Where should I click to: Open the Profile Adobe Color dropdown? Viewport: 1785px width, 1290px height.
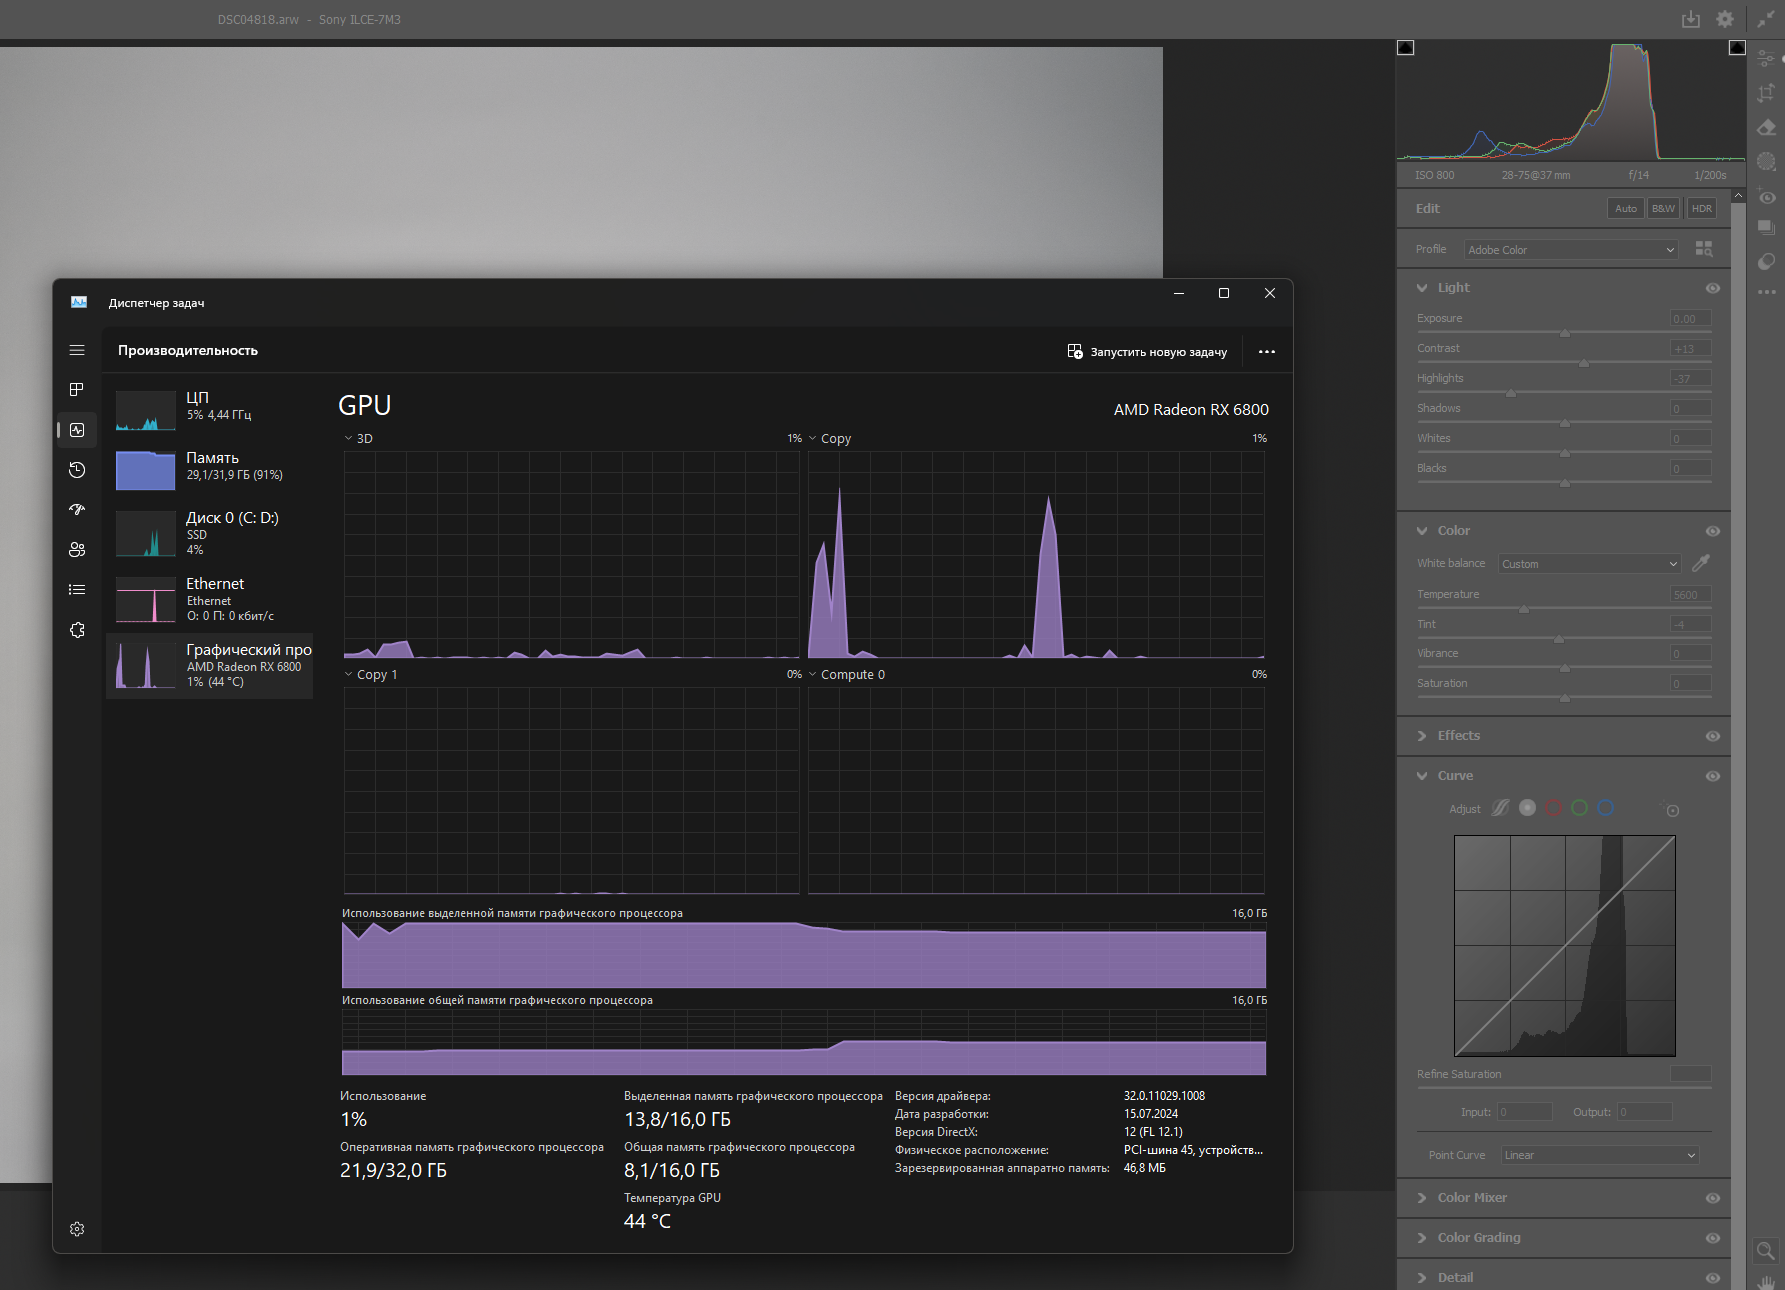coord(1570,250)
